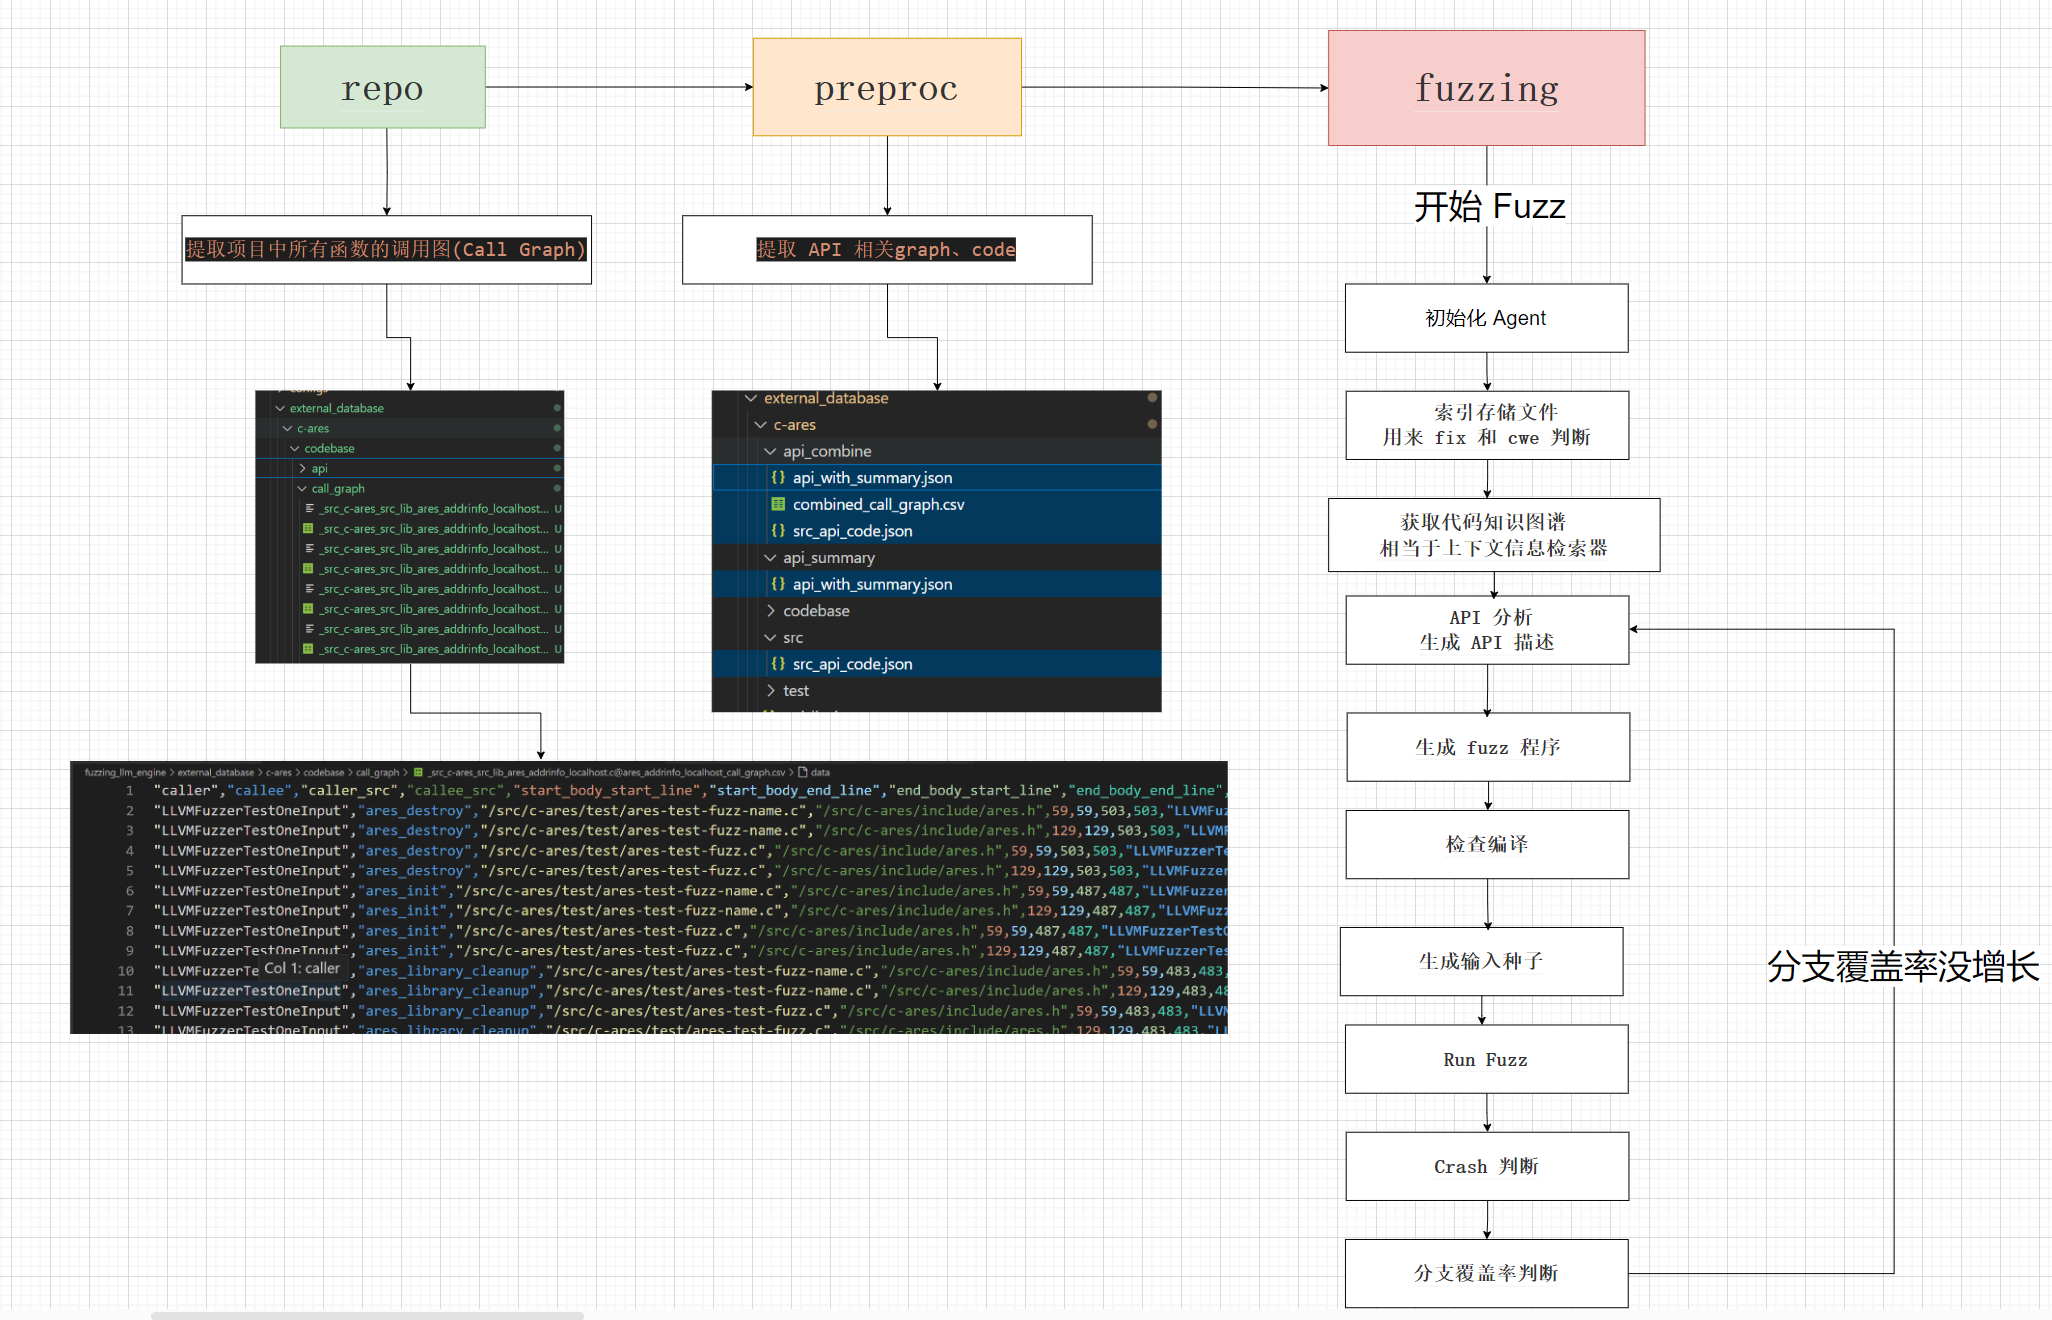Image resolution: width=2052 pixels, height=1320 pixels.
Task: Click the CSV icon beside combined_call_graph.csv
Action: (x=778, y=504)
